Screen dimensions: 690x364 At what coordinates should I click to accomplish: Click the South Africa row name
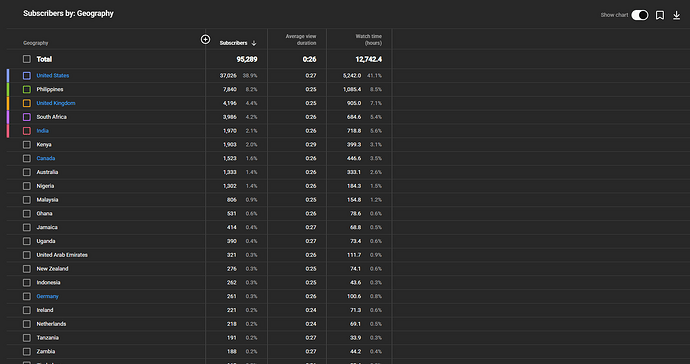[51, 117]
